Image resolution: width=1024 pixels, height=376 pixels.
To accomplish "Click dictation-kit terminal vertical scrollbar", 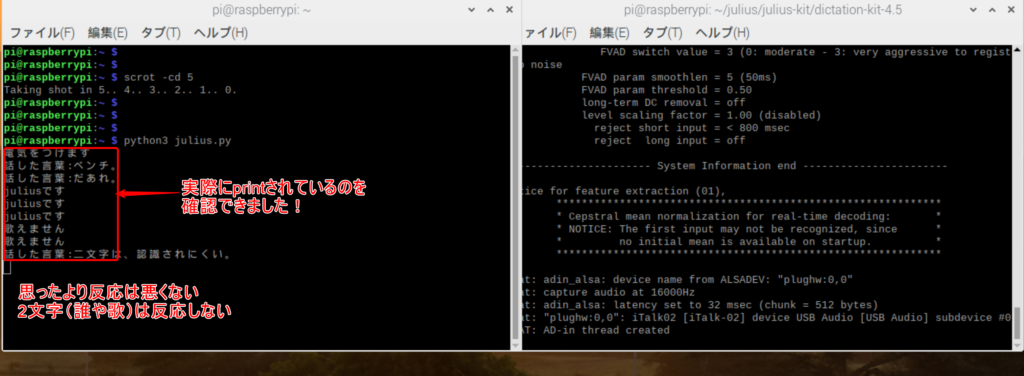I will coord(1017,199).
